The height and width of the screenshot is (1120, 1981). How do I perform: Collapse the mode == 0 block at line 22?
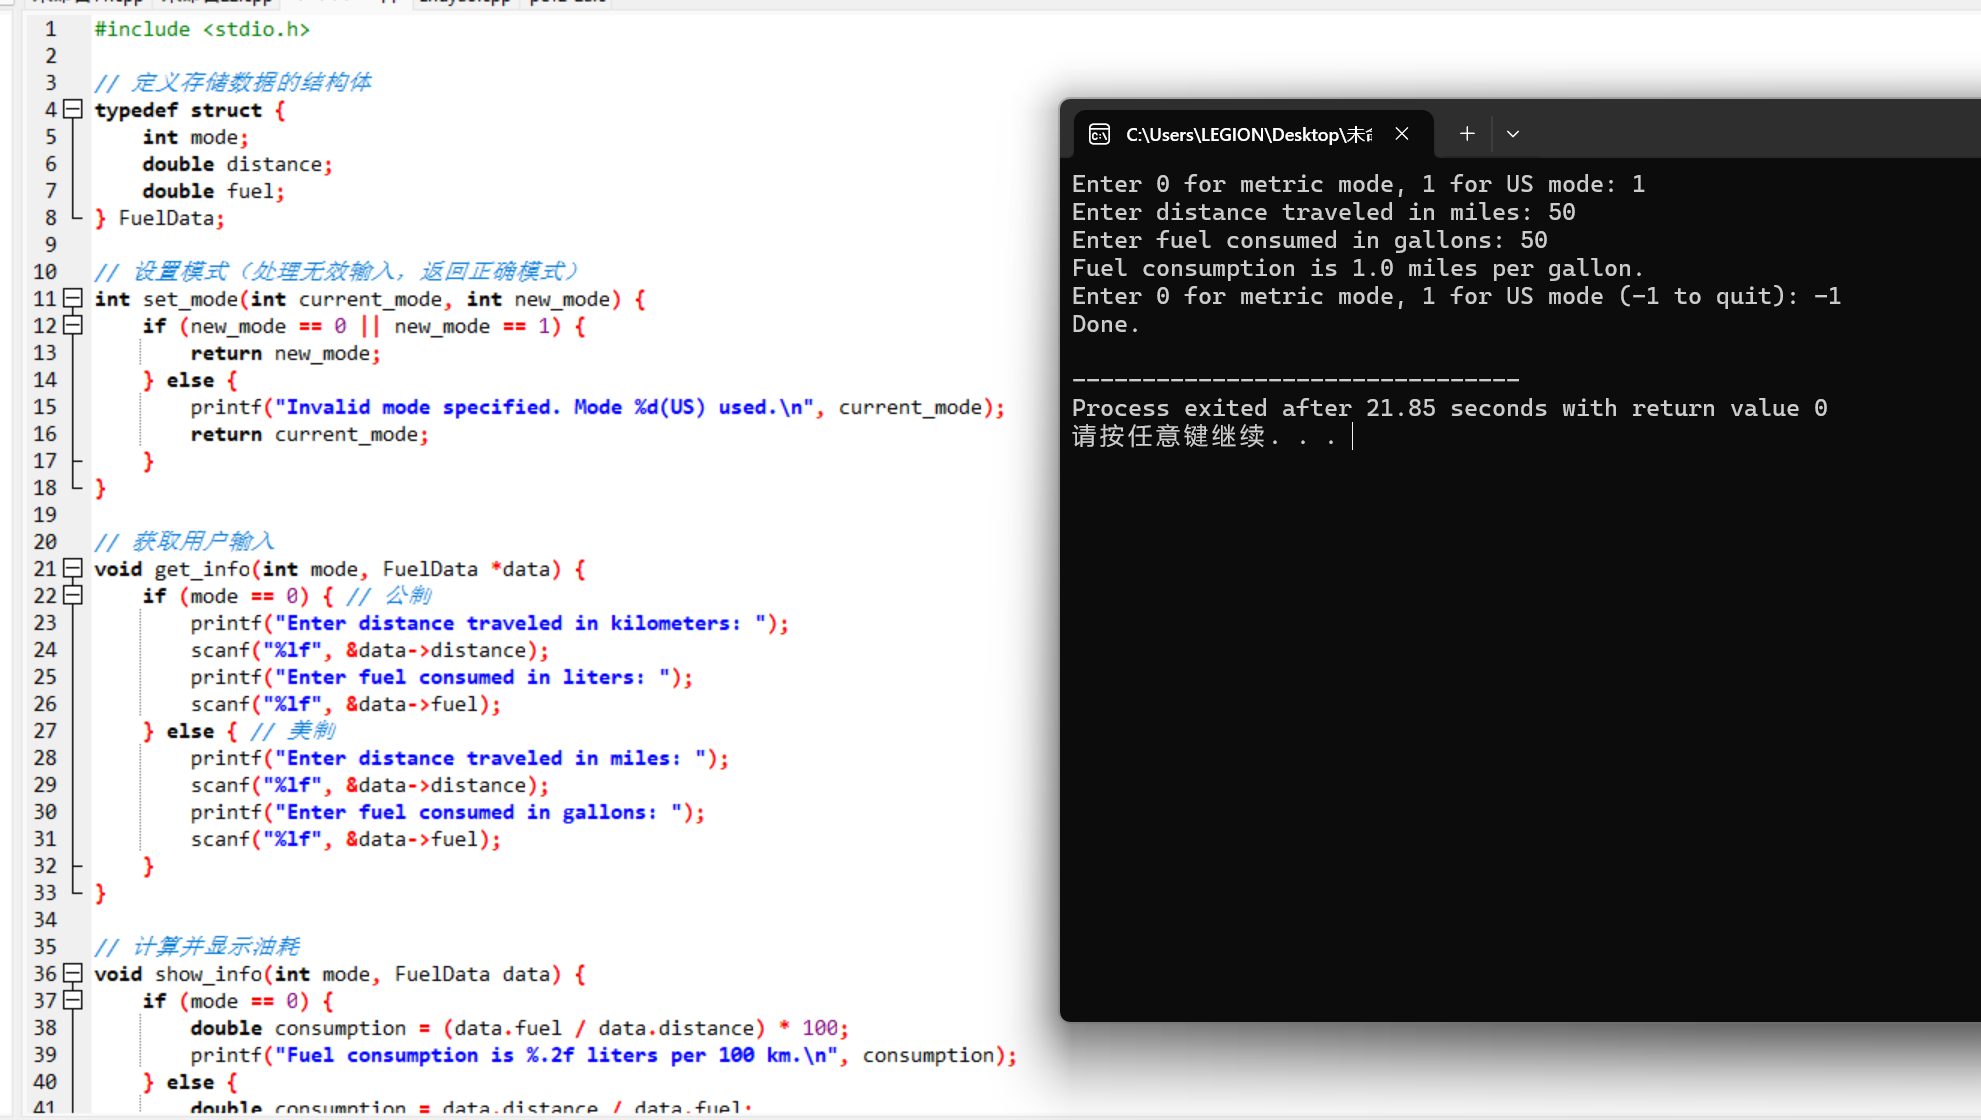click(x=73, y=595)
